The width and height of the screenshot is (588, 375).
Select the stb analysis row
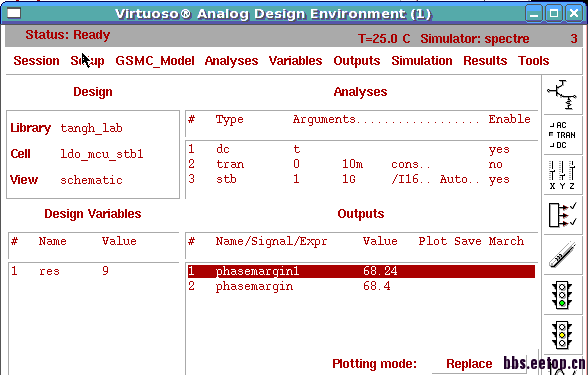[362, 179]
